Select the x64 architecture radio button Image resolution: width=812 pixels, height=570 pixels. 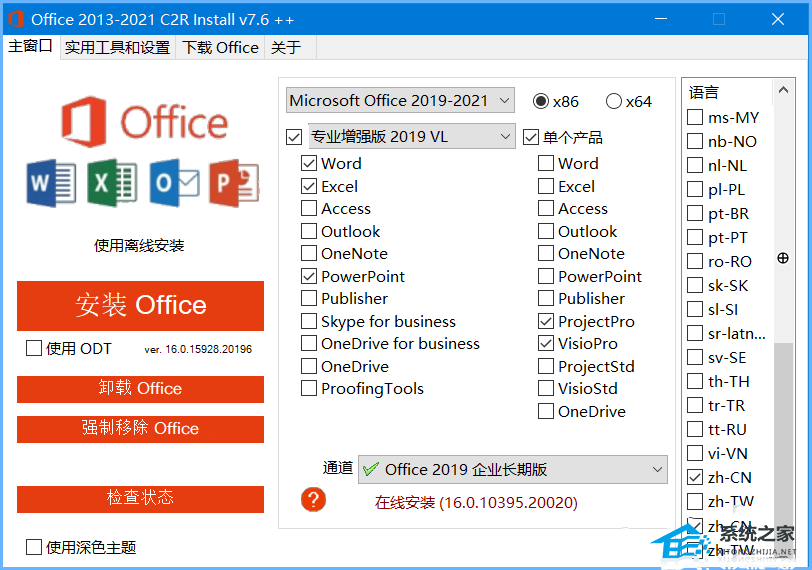pyautogui.click(x=614, y=101)
